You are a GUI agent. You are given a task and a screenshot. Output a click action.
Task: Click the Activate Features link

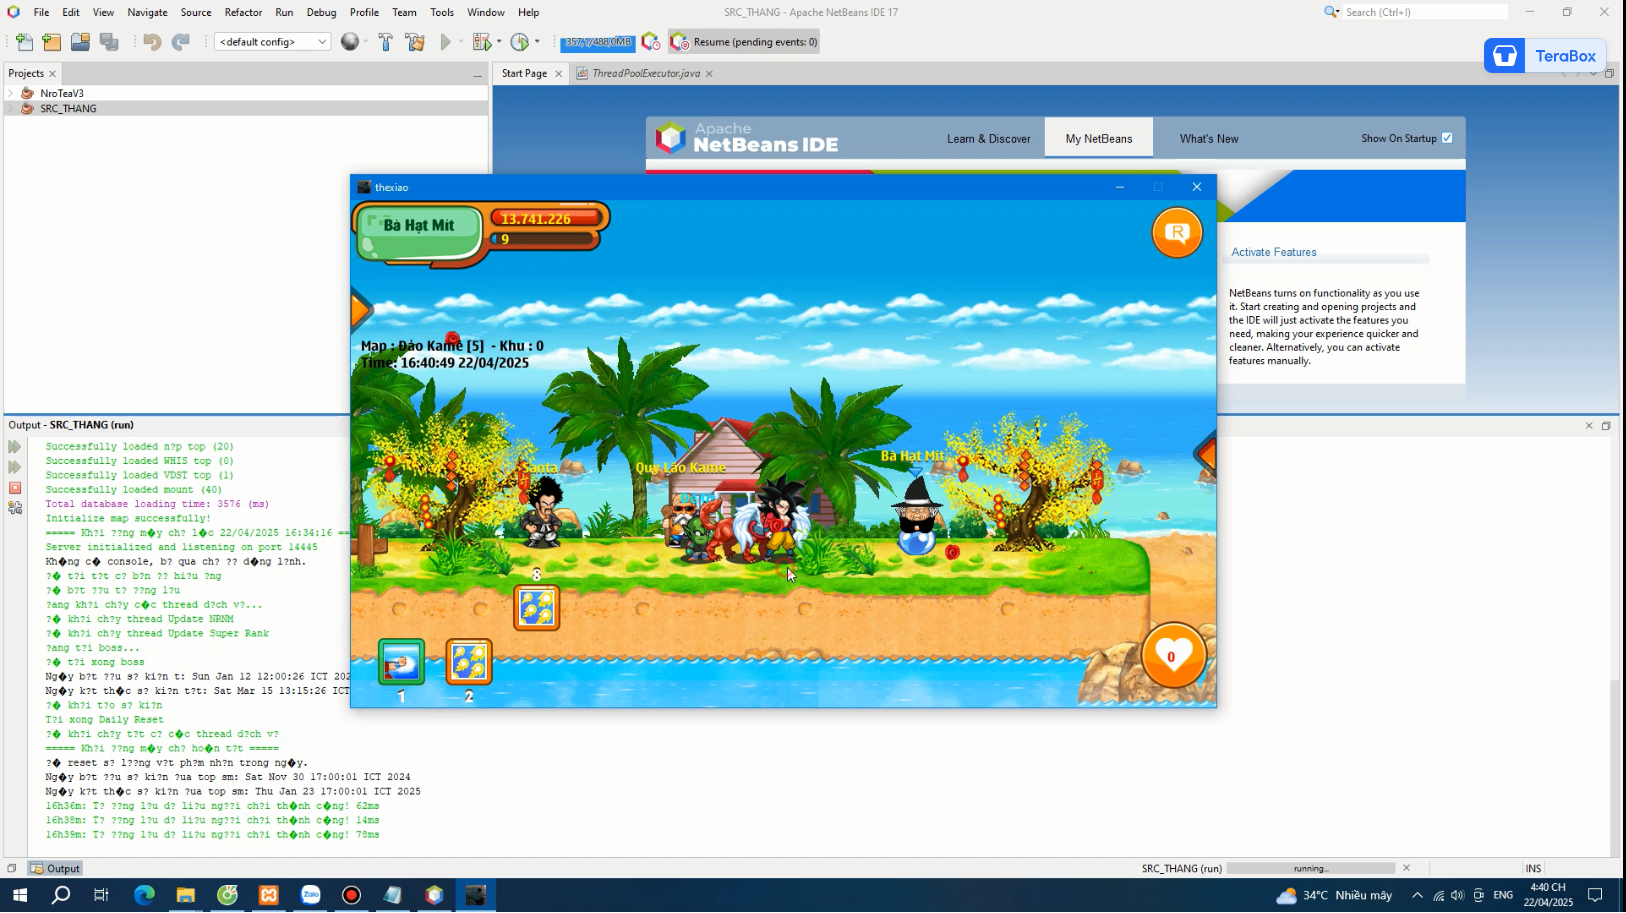pos(1273,252)
